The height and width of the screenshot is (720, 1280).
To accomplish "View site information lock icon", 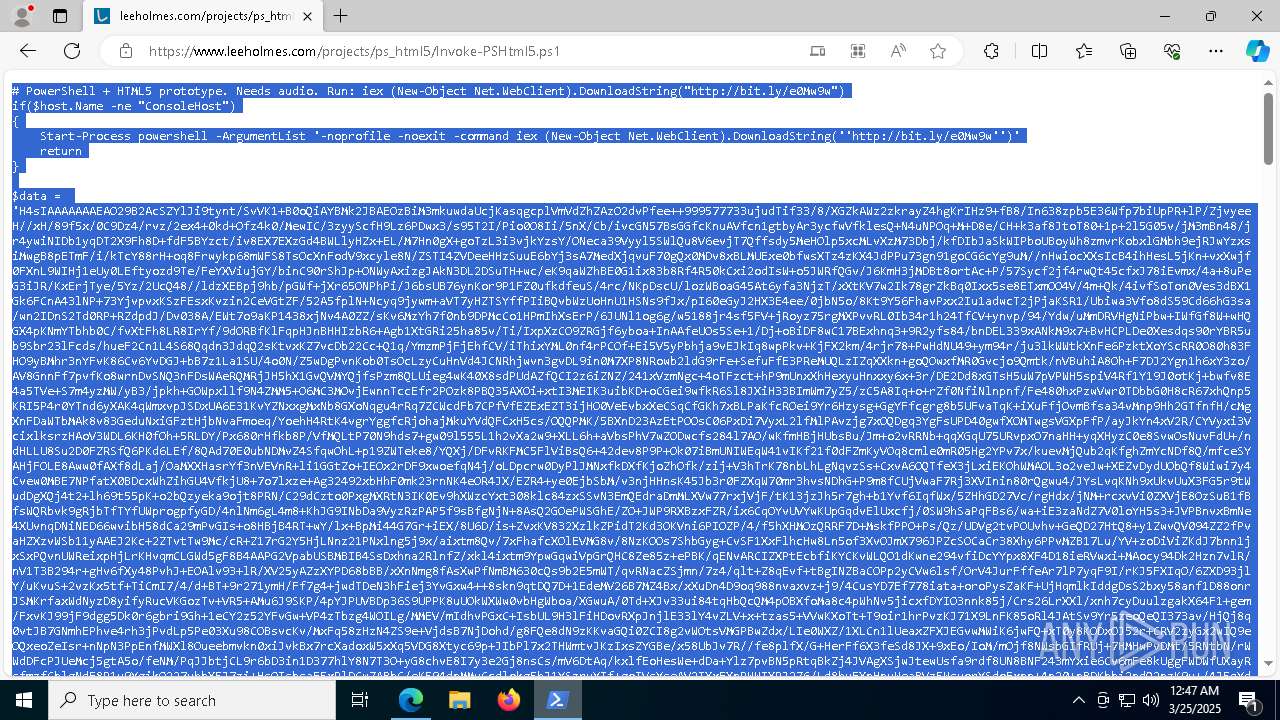I will click(126, 51).
